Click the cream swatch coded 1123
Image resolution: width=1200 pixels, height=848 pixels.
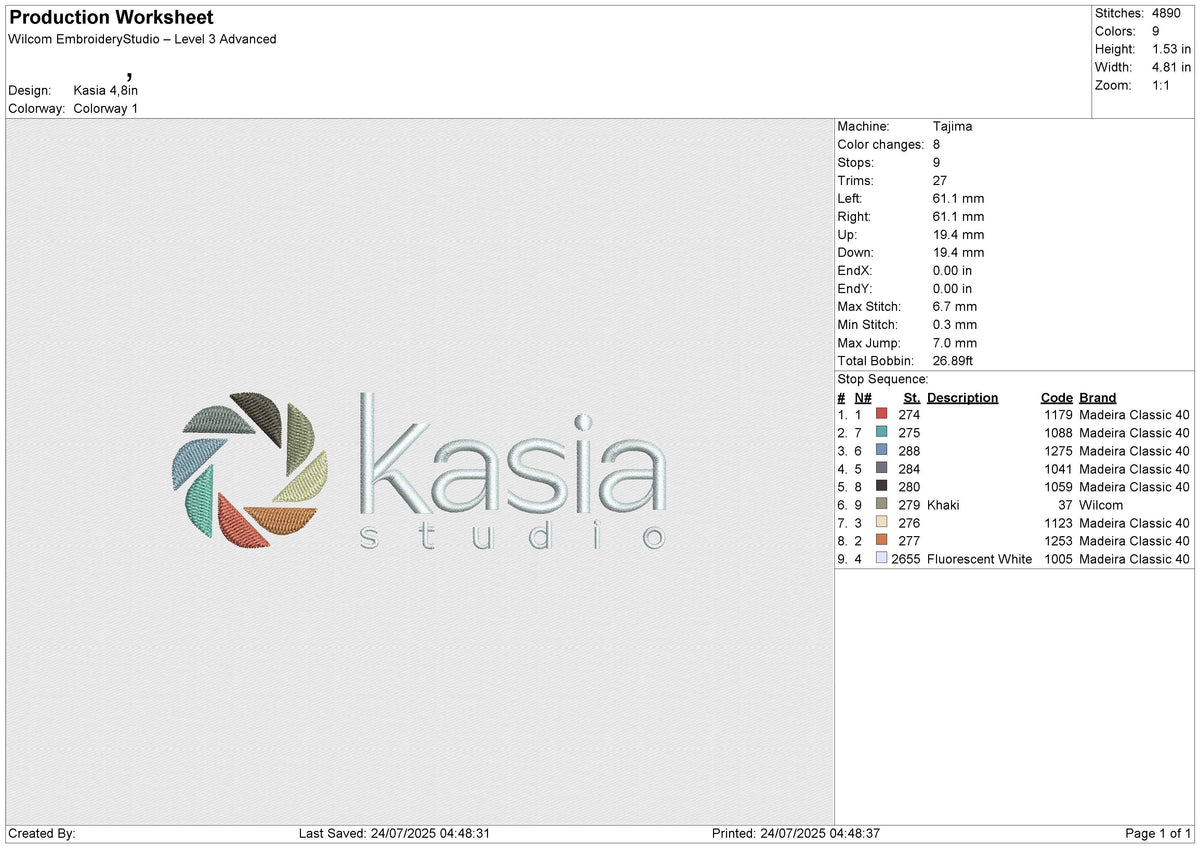tap(881, 522)
